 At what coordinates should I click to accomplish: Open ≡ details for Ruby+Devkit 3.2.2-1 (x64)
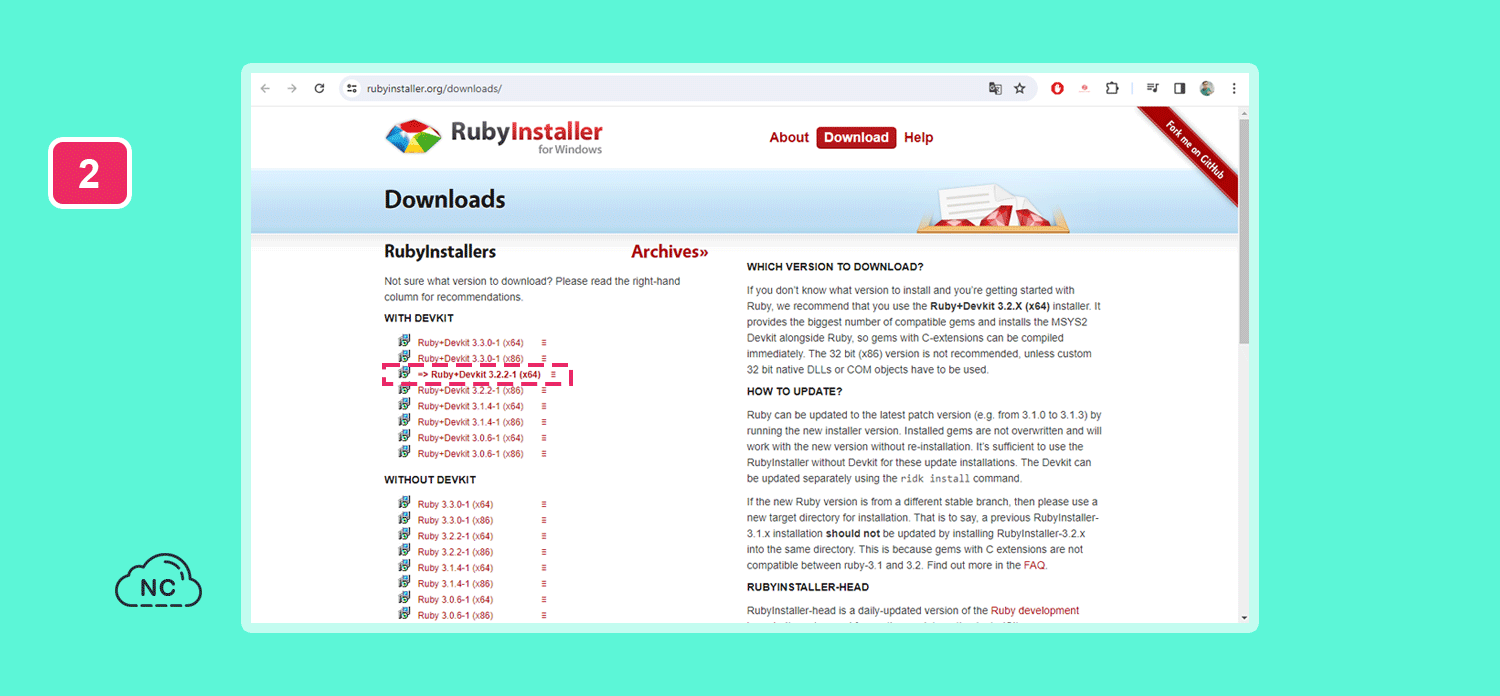click(x=553, y=374)
